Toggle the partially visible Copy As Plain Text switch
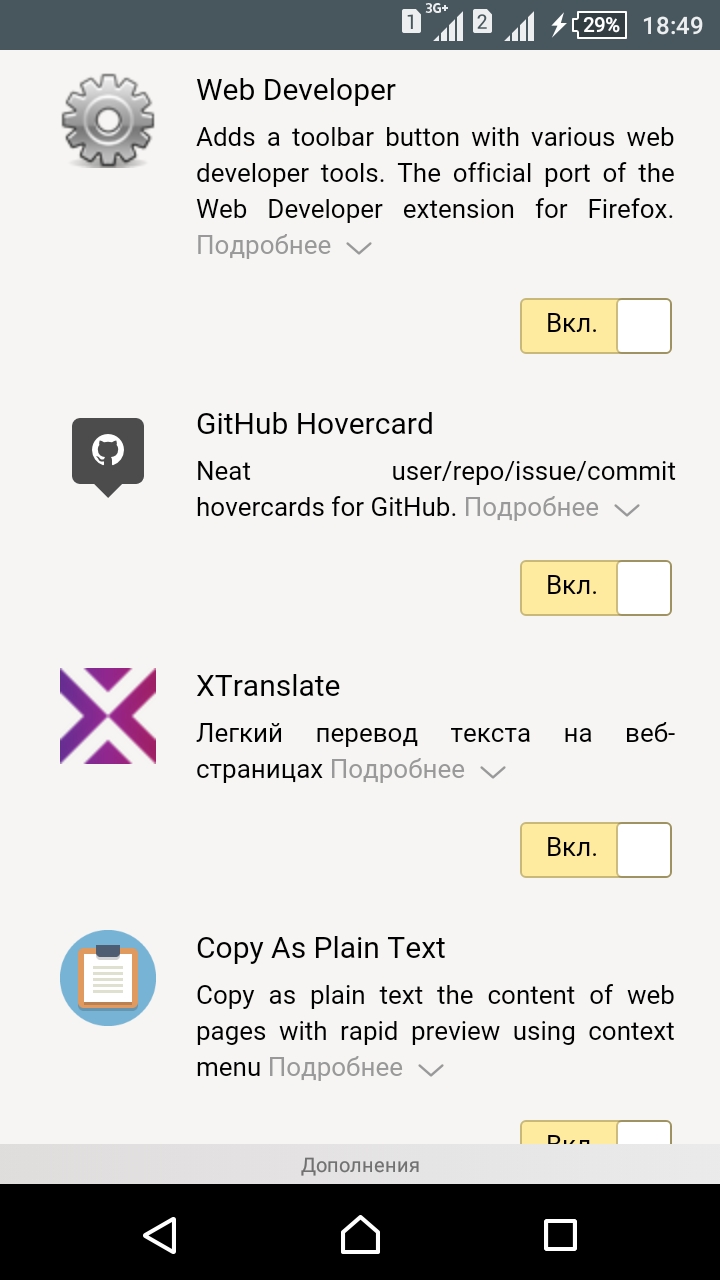Viewport: 720px width, 1280px height. [x=596, y=1134]
